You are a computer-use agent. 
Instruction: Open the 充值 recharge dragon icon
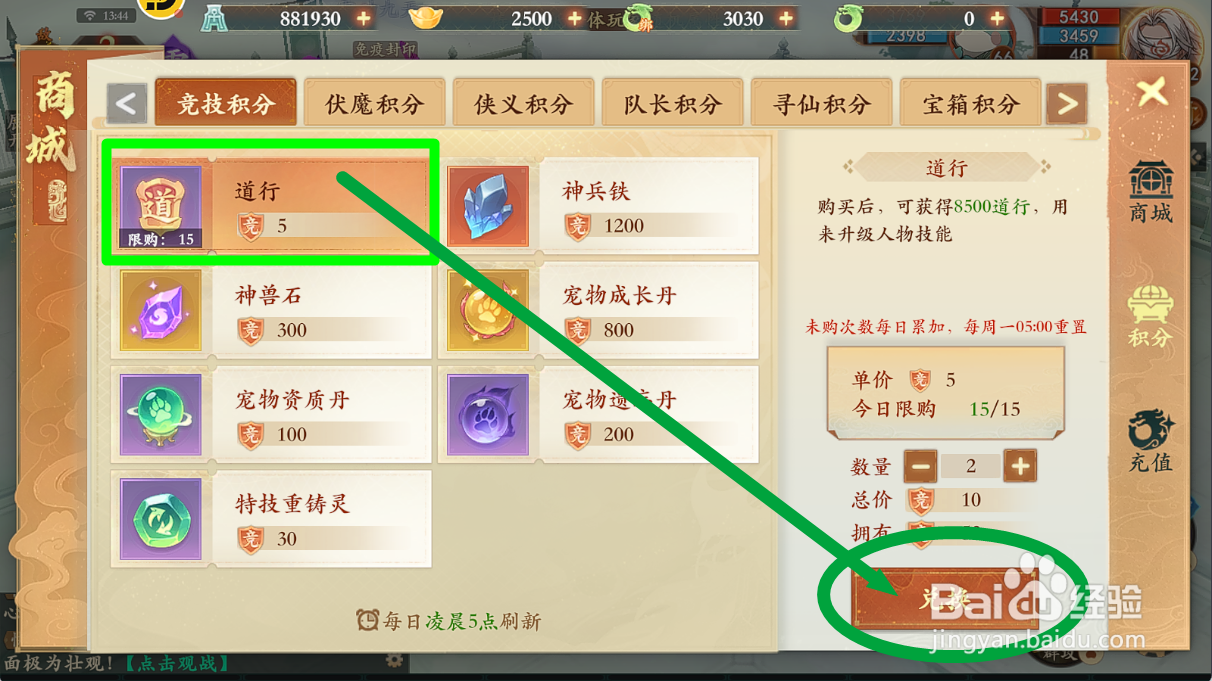click(1151, 441)
